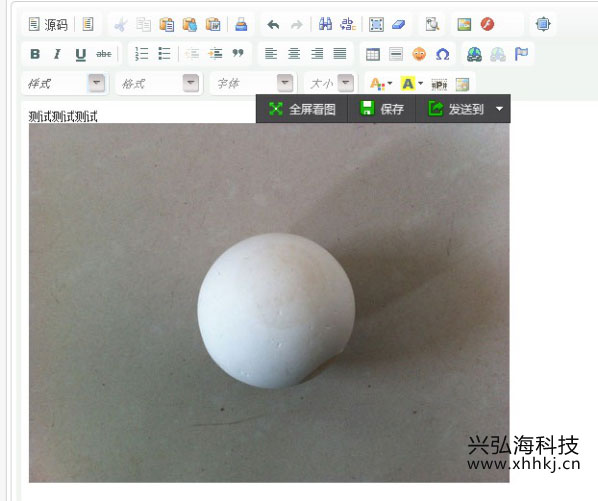Toggle Italic formatting
598x501 pixels.
(57, 54)
